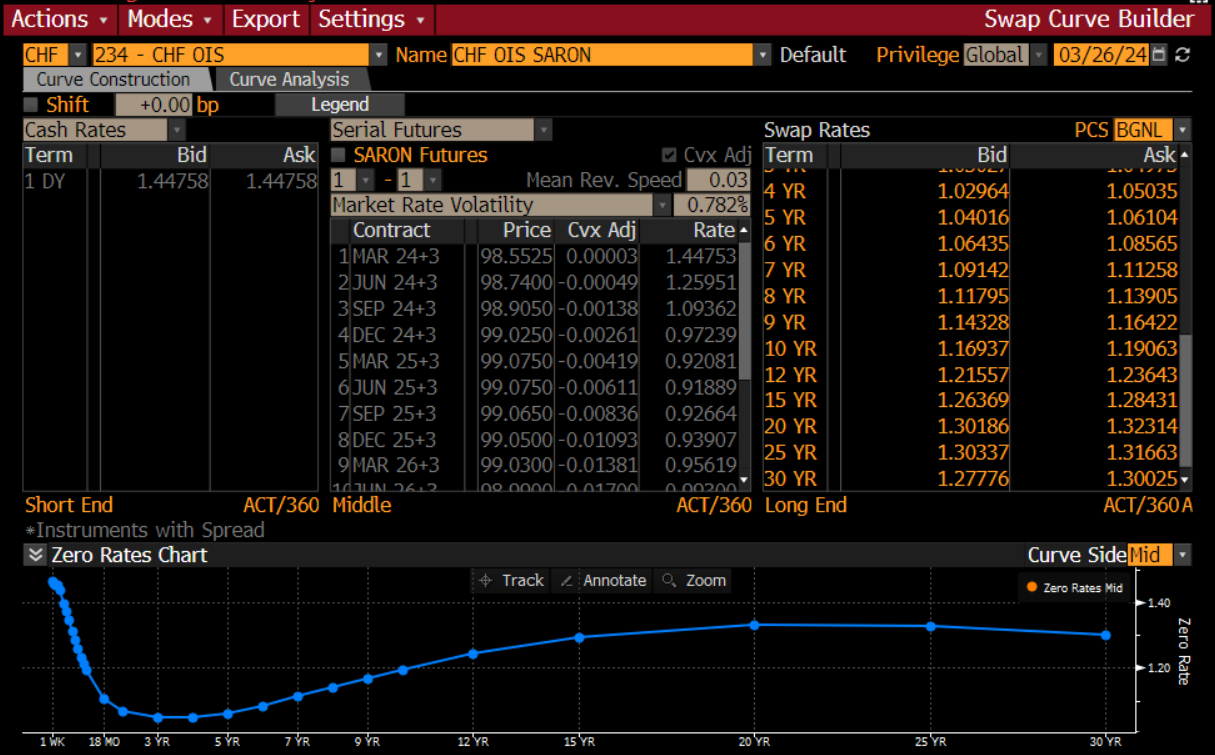
Task: Select the Annotate pencil tool
Action: coord(603,580)
